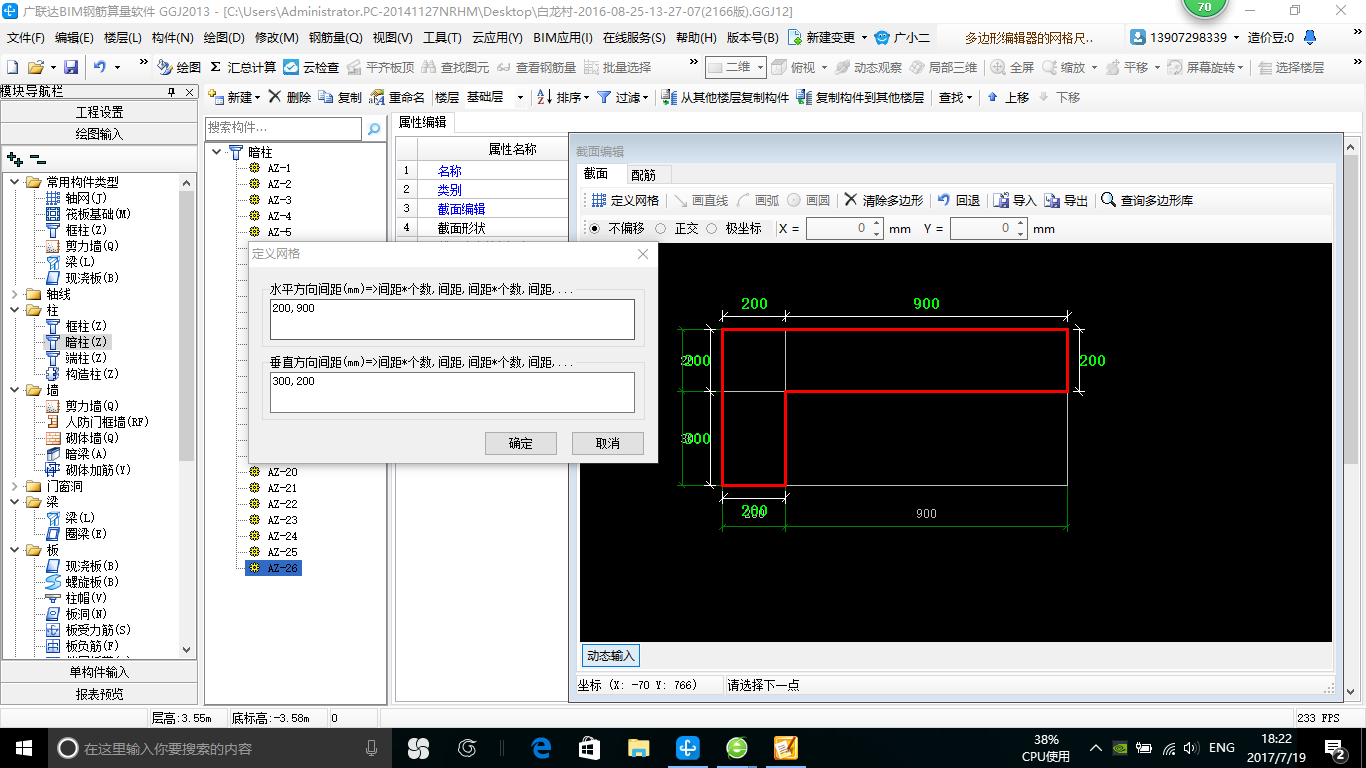Click collapse-all minus icon in navigator
Screen dimensions: 1366x768
[x=38, y=158]
